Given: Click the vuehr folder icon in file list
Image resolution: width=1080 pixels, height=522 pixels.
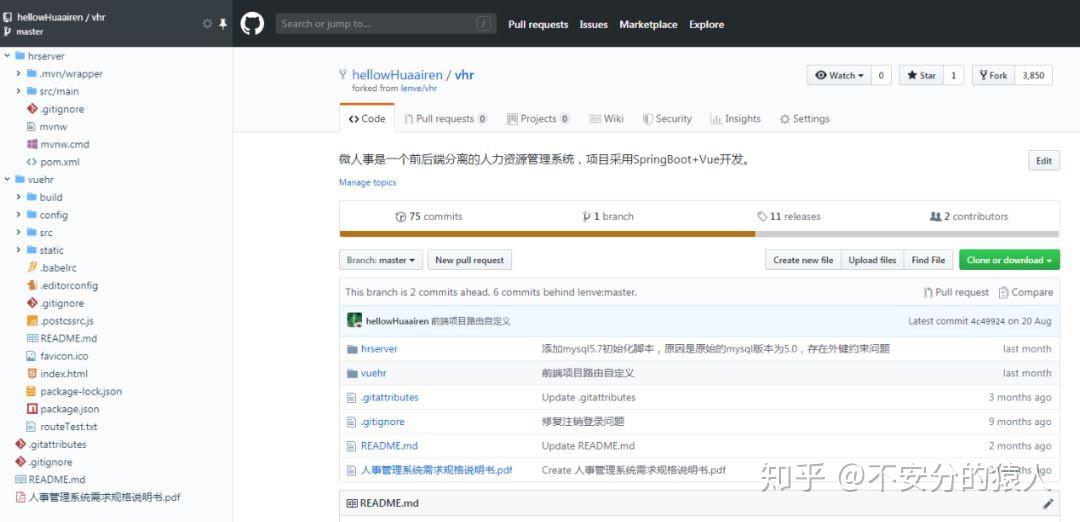Looking at the screenshot, I should pyautogui.click(x=353, y=373).
